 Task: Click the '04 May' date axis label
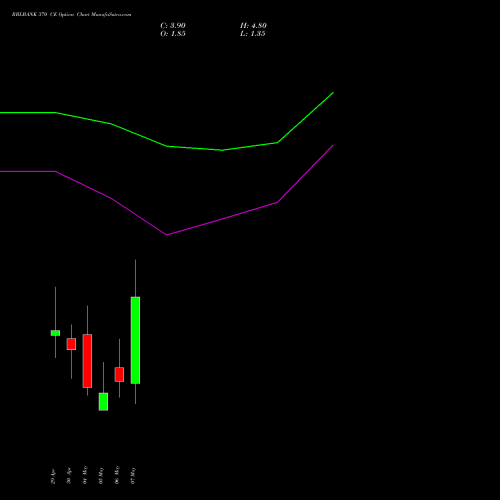click(x=85, y=475)
